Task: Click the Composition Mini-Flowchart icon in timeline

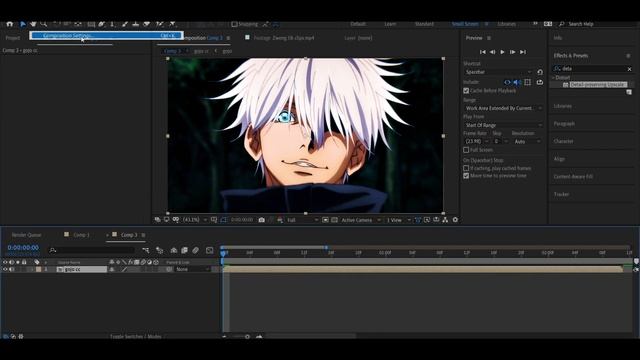Action: [x=146, y=250]
